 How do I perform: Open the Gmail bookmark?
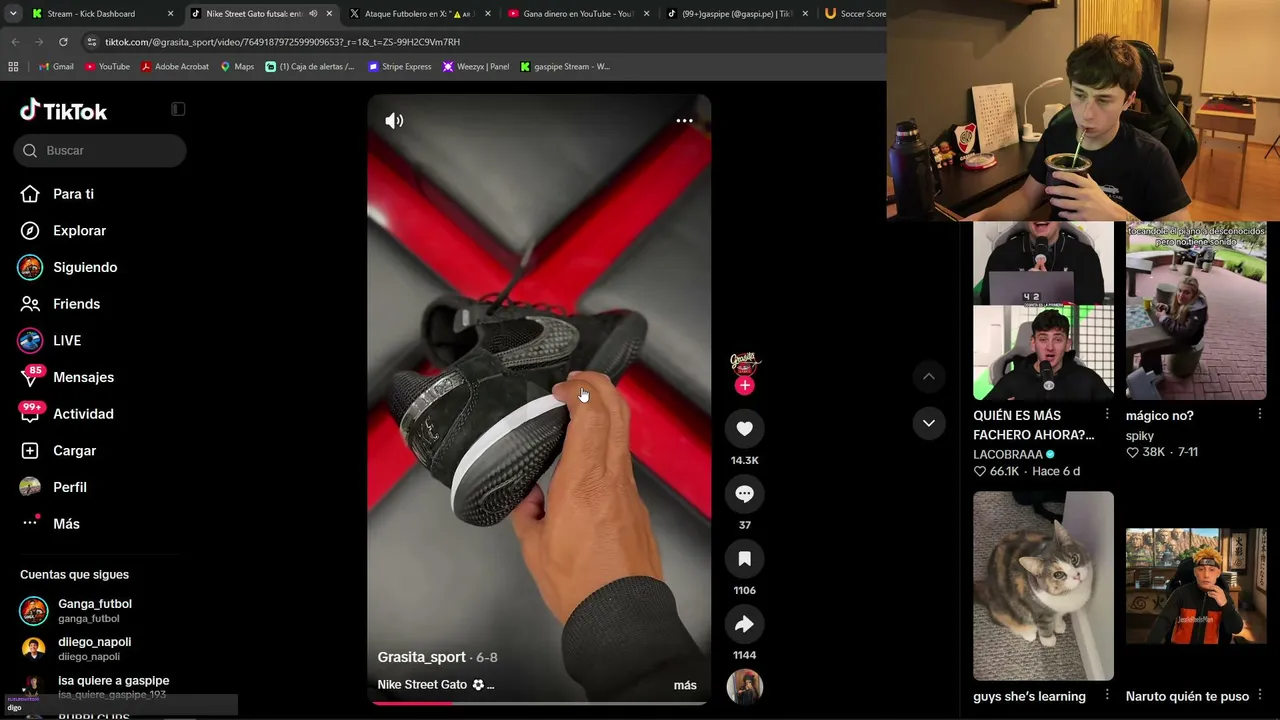point(56,67)
